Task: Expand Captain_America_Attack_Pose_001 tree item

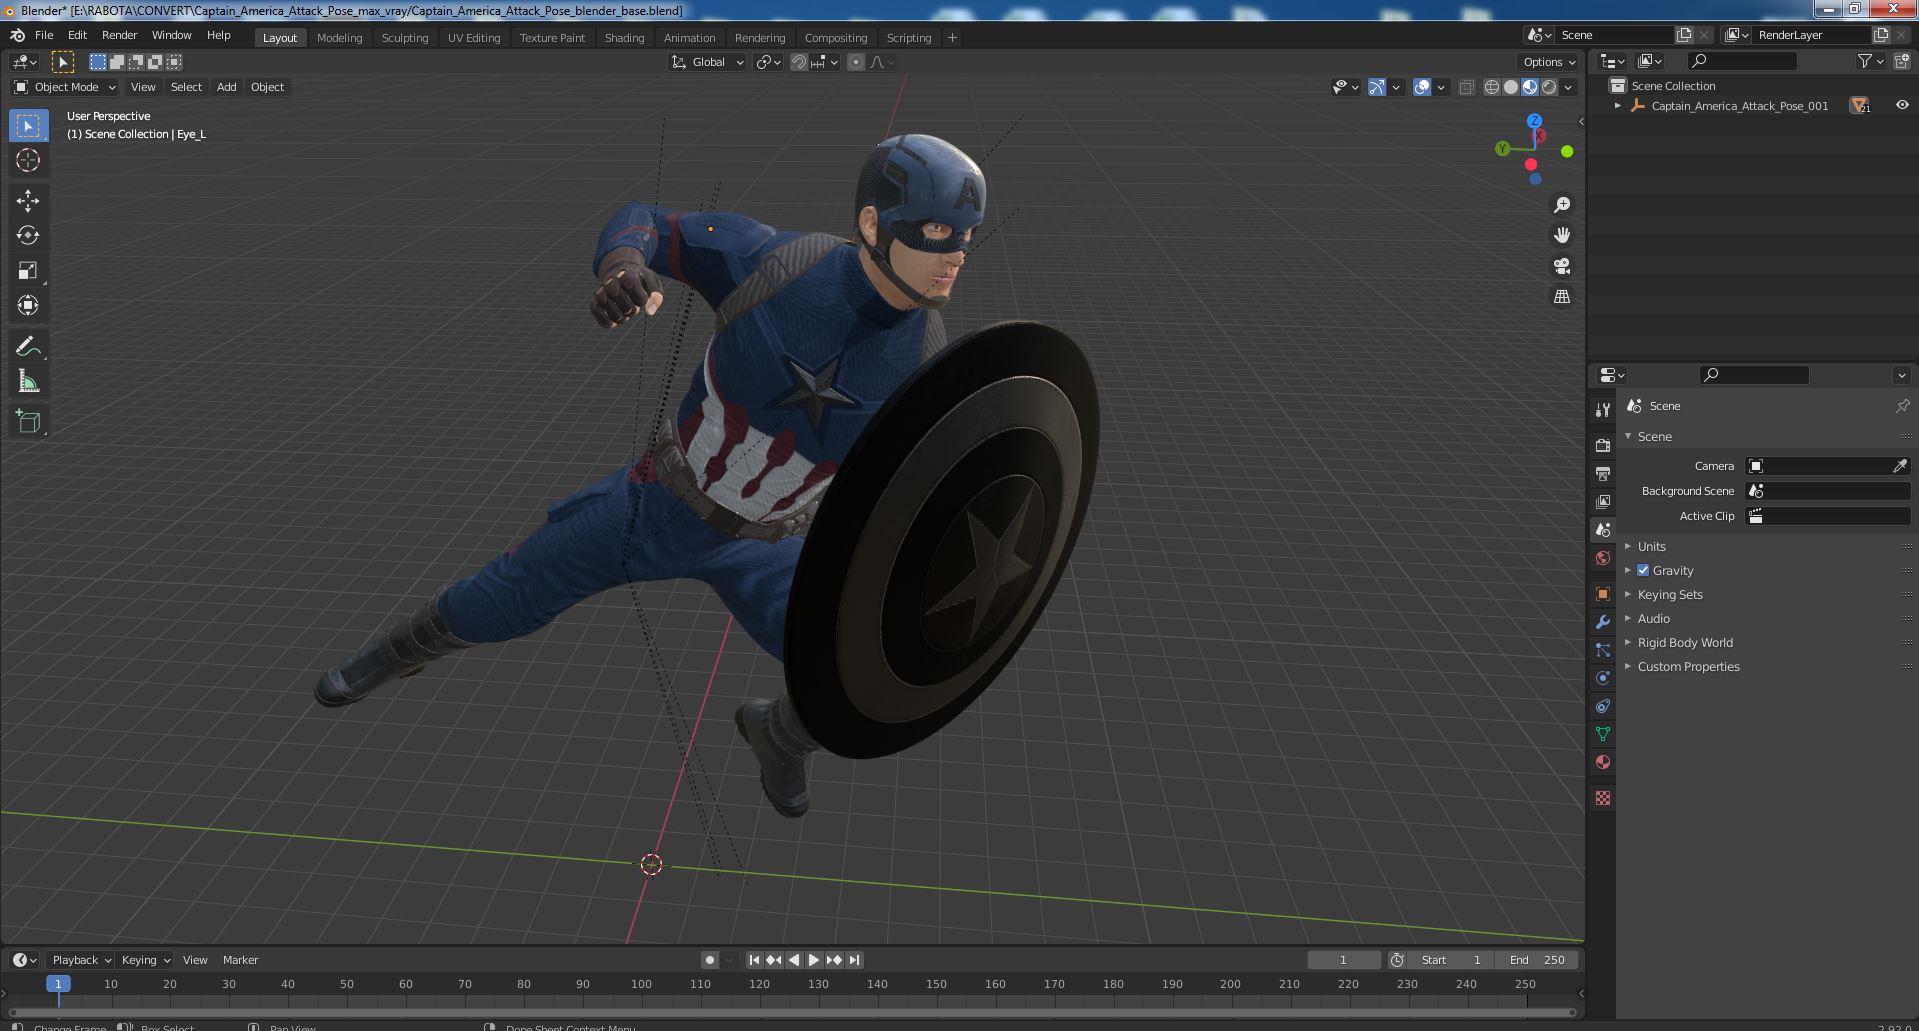Action: coord(1618,105)
